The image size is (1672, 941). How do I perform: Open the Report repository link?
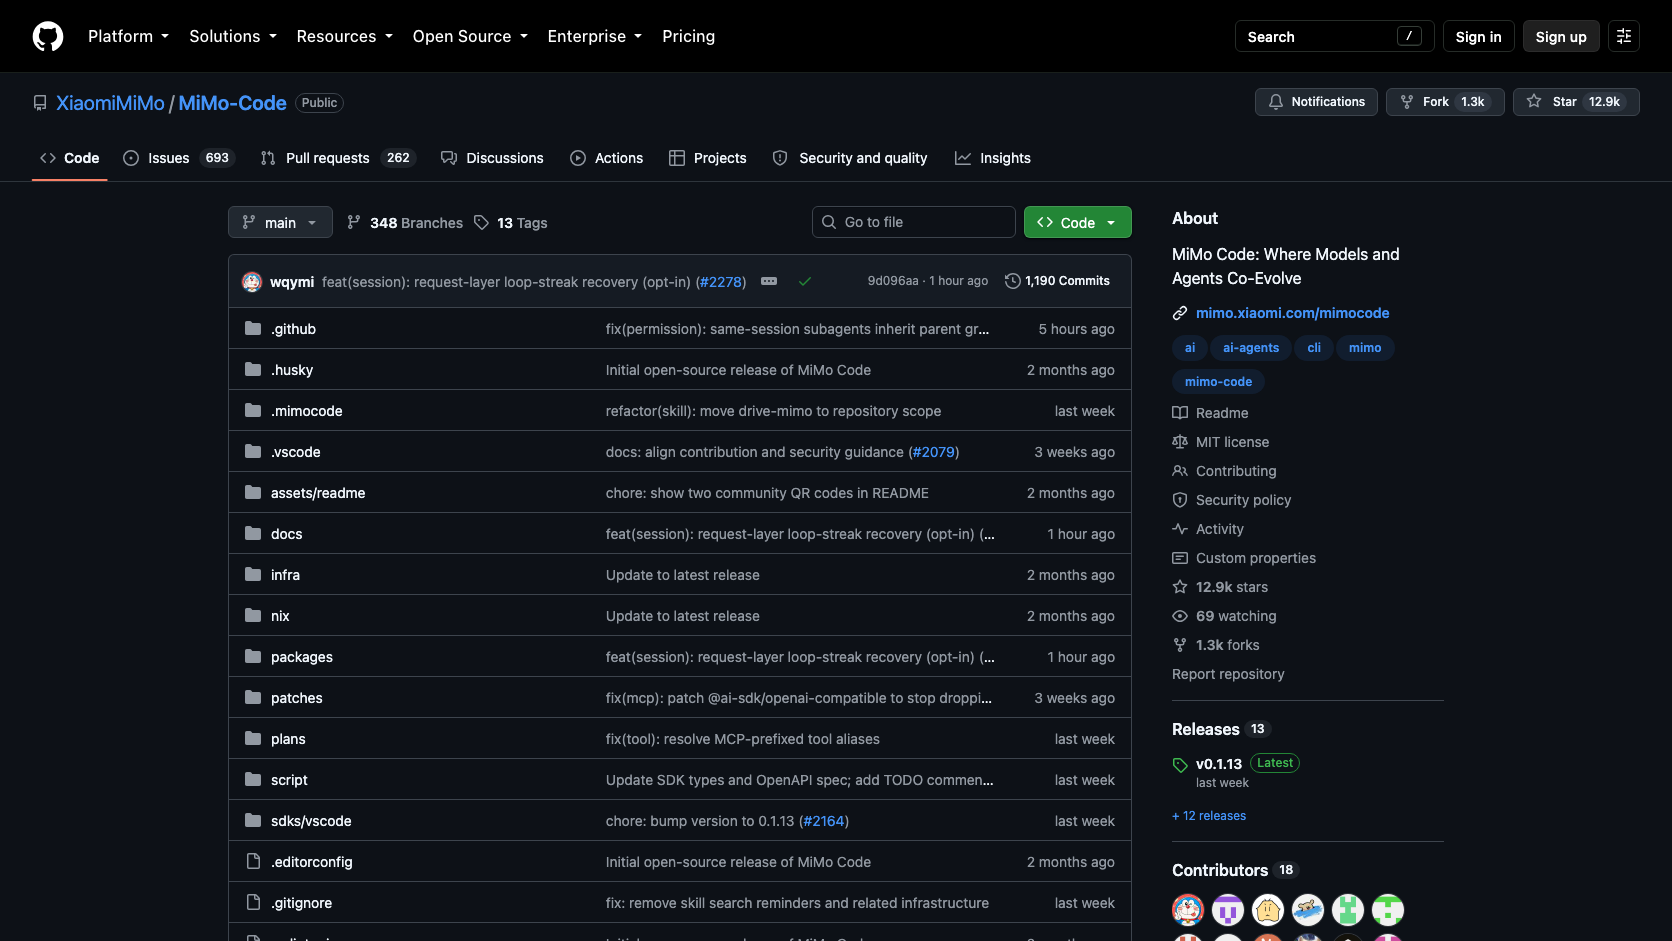click(x=1228, y=674)
